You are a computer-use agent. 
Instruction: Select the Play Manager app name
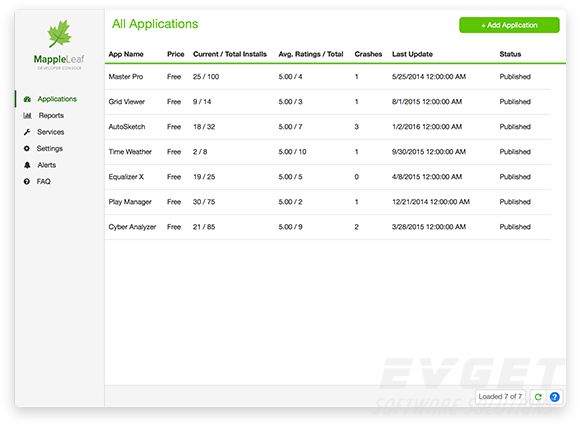(130, 202)
